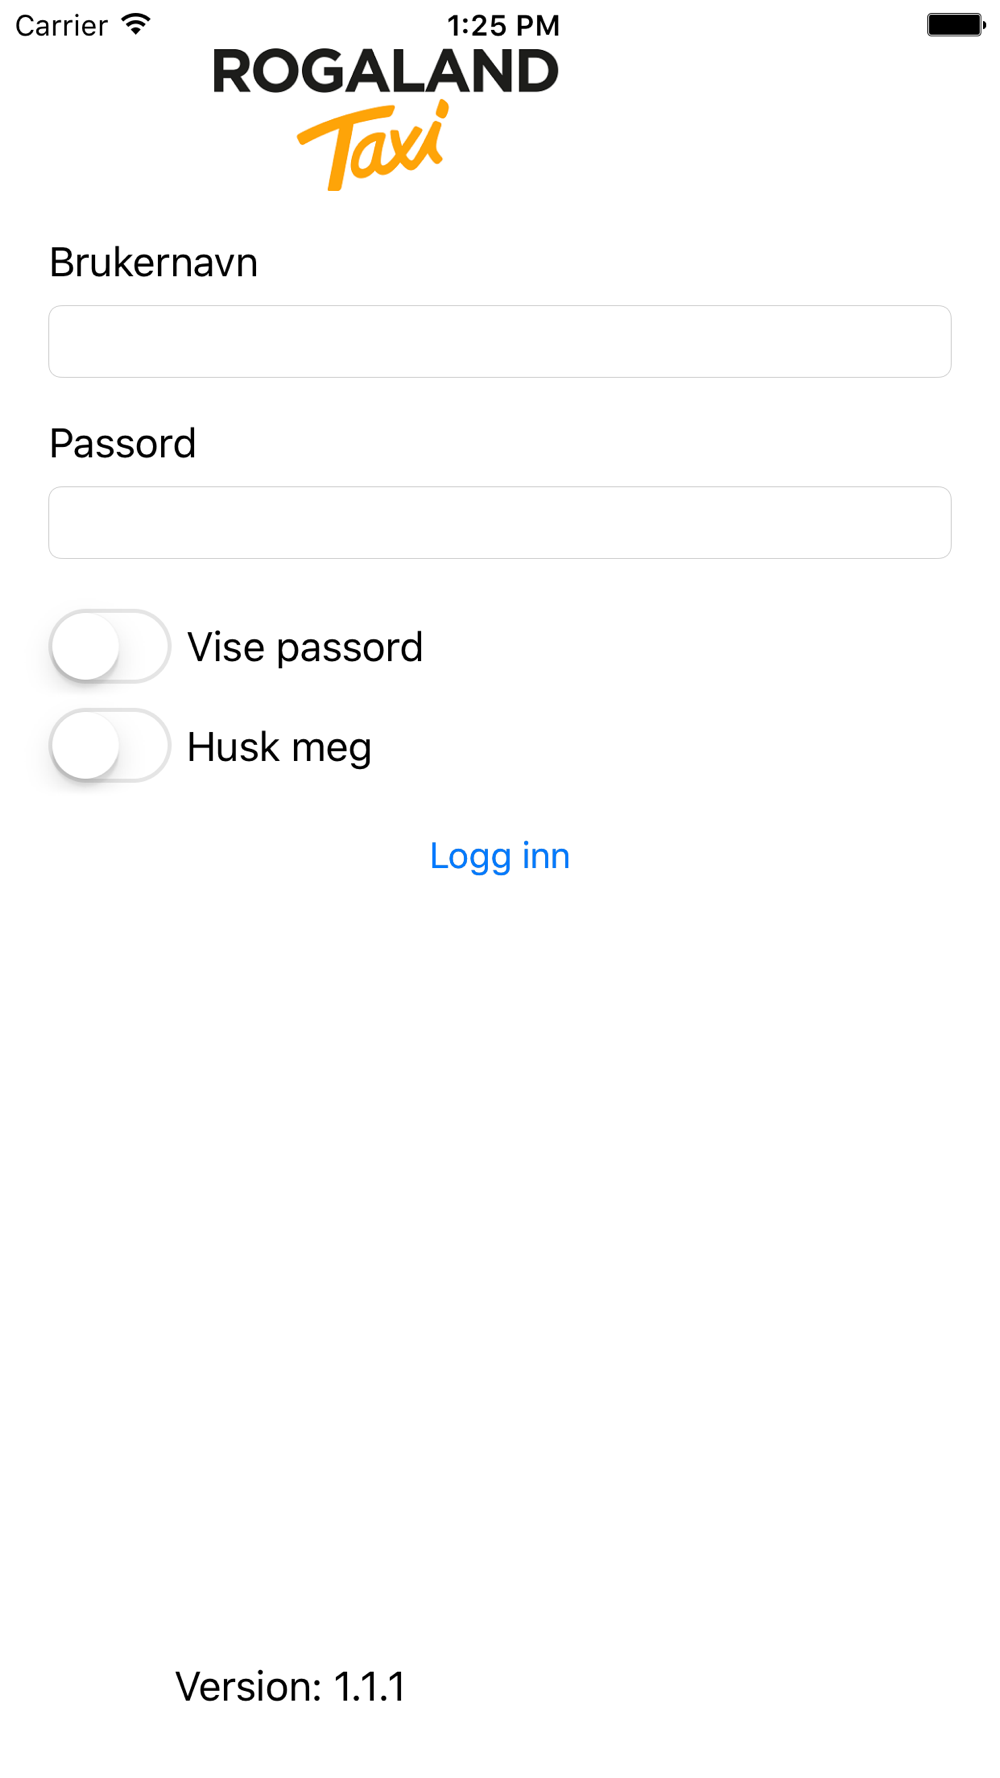
Task: Enable the Husk meg switch
Action: click(x=110, y=746)
